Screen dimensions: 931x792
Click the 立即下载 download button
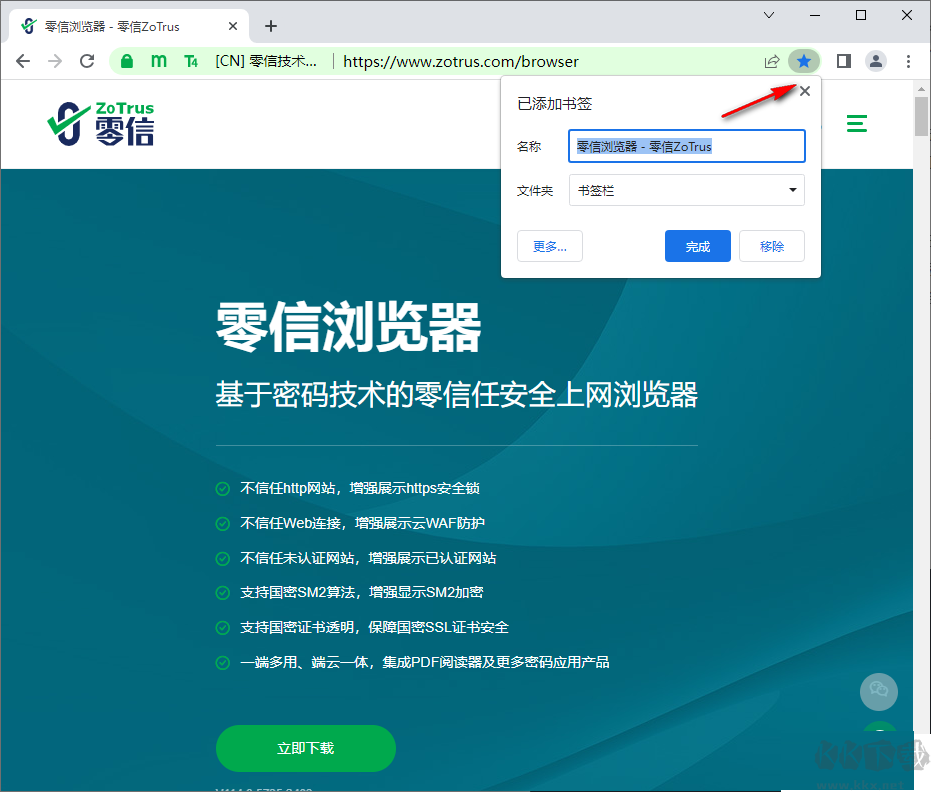(305, 748)
